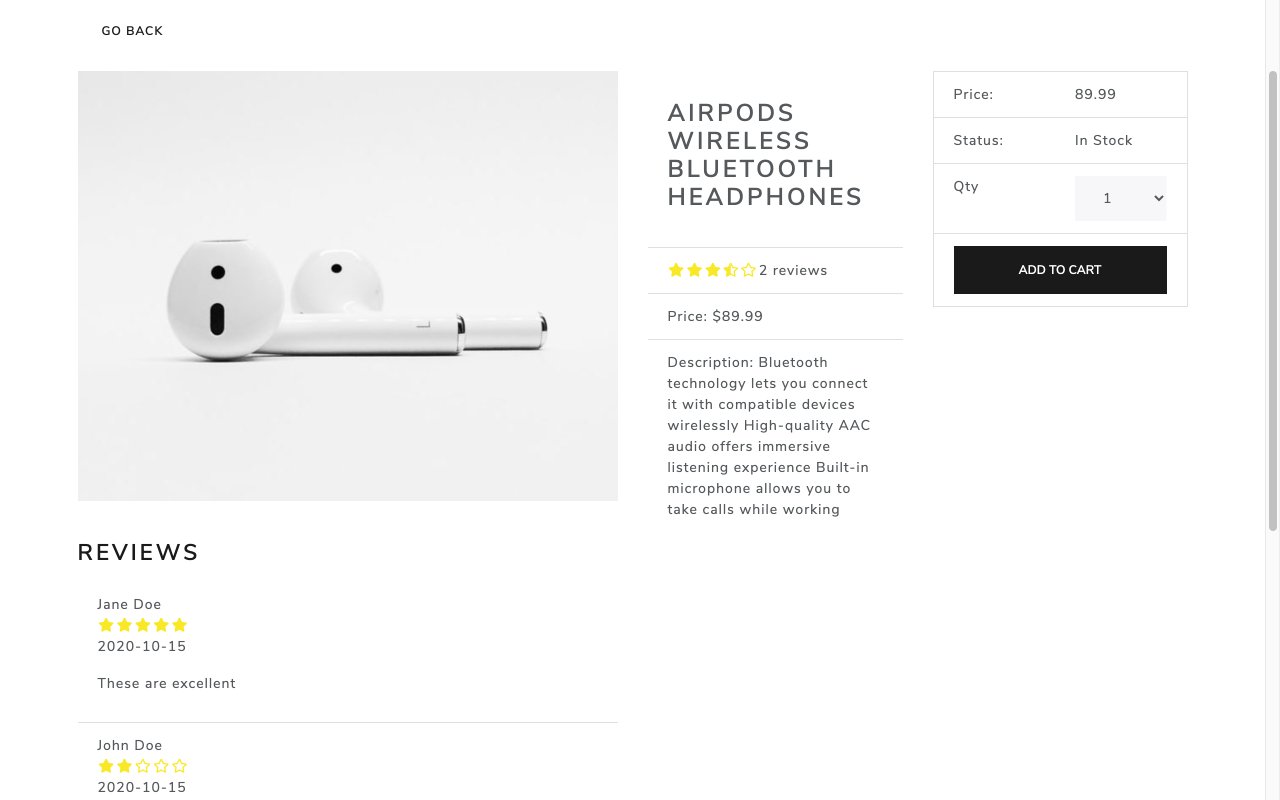This screenshot has height=800, width=1280.
Task: Click the first star of John Doe's review
Action: pyautogui.click(x=106, y=766)
